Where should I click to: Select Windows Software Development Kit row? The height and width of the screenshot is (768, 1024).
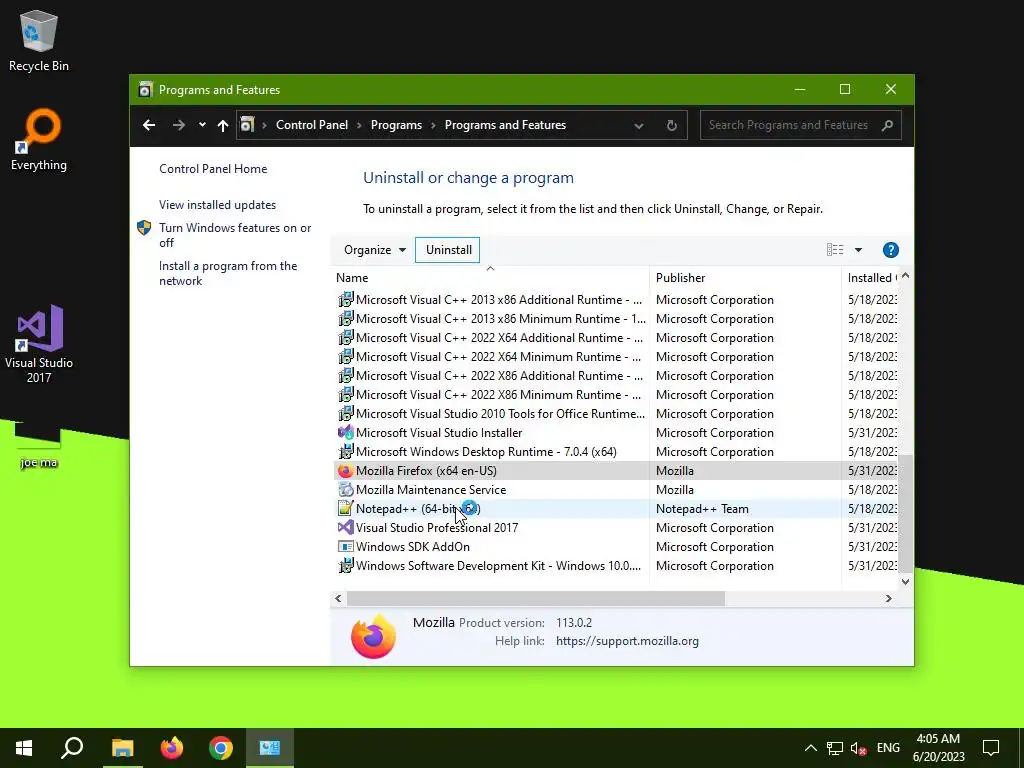(x=615, y=565)
